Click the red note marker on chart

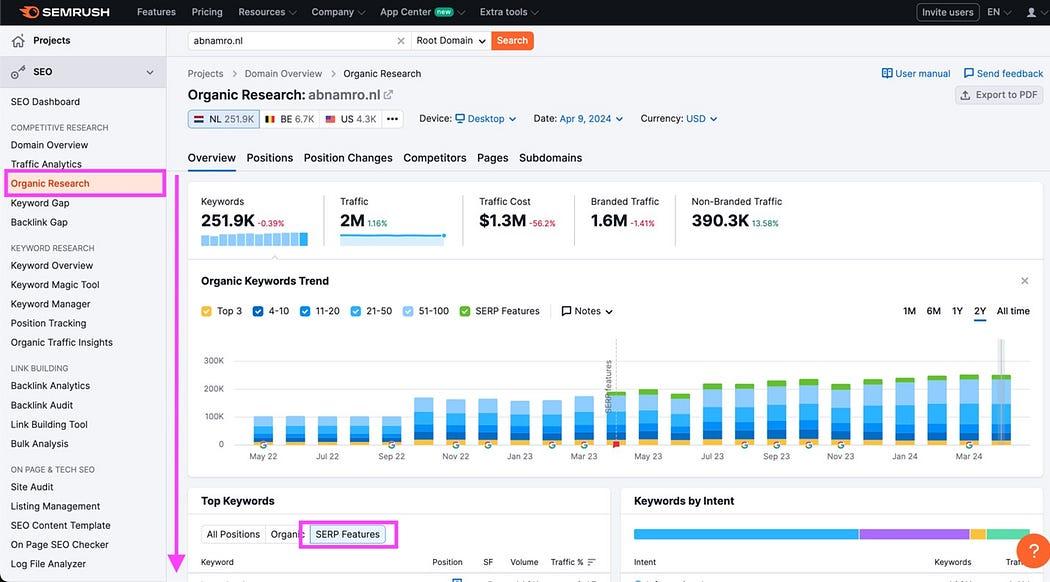[616, 444]
